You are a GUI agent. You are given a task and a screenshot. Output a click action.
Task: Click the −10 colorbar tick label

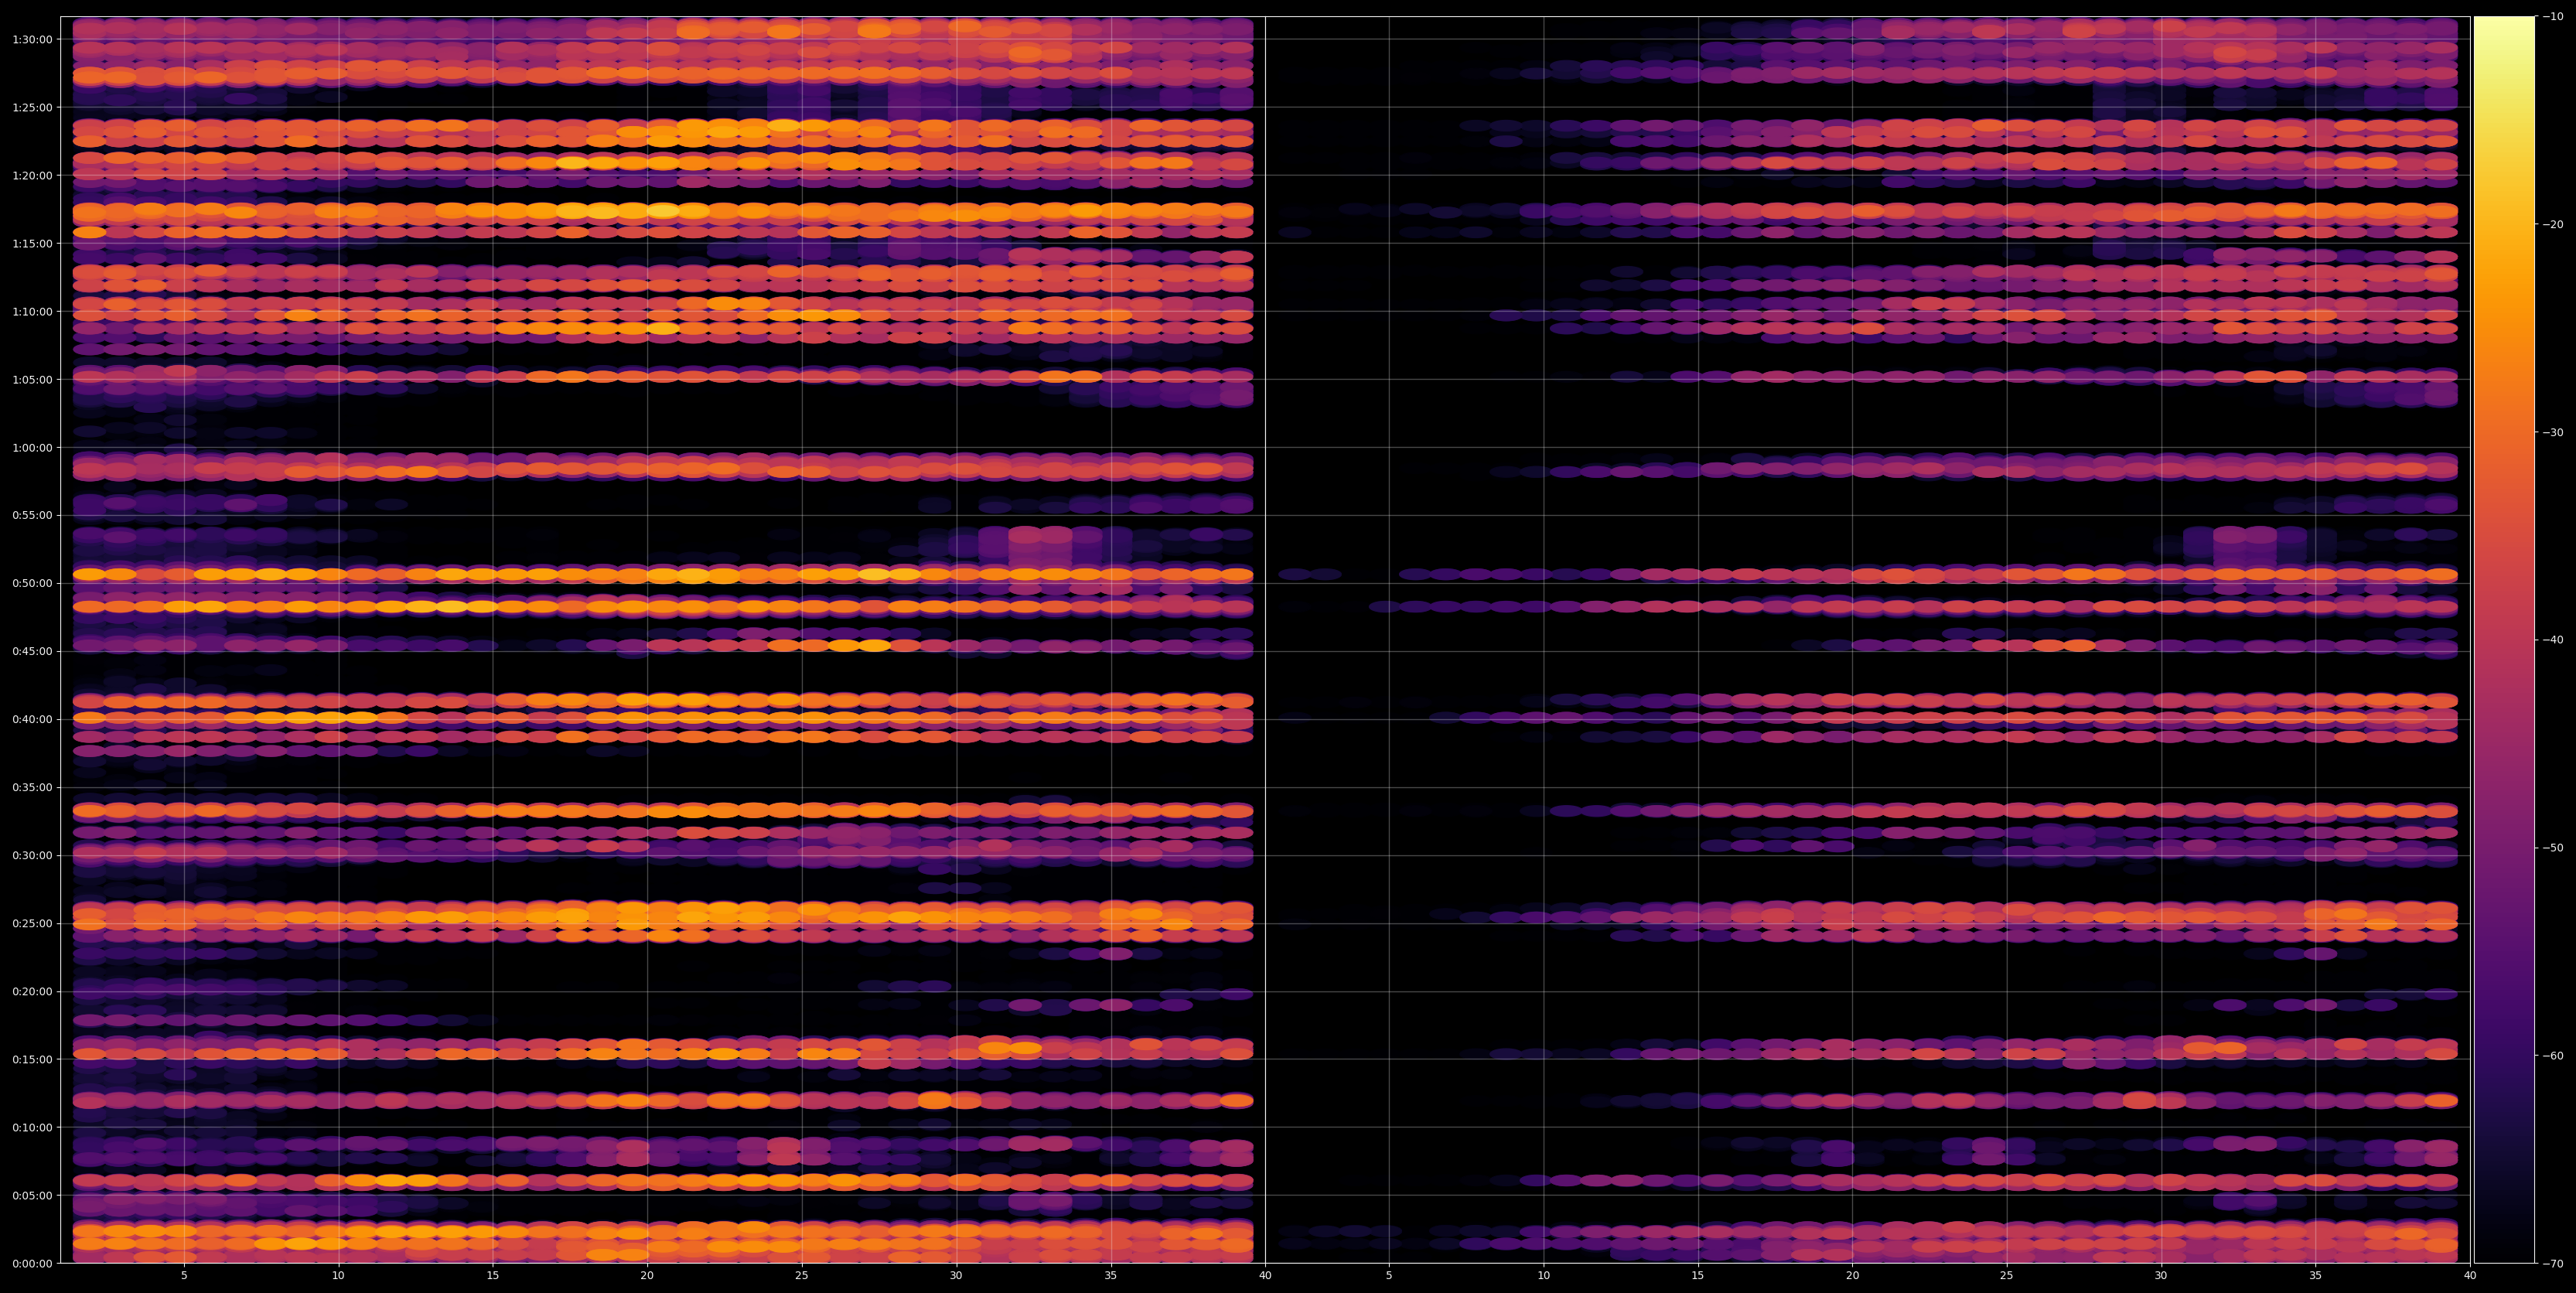tap(2553, 16)
